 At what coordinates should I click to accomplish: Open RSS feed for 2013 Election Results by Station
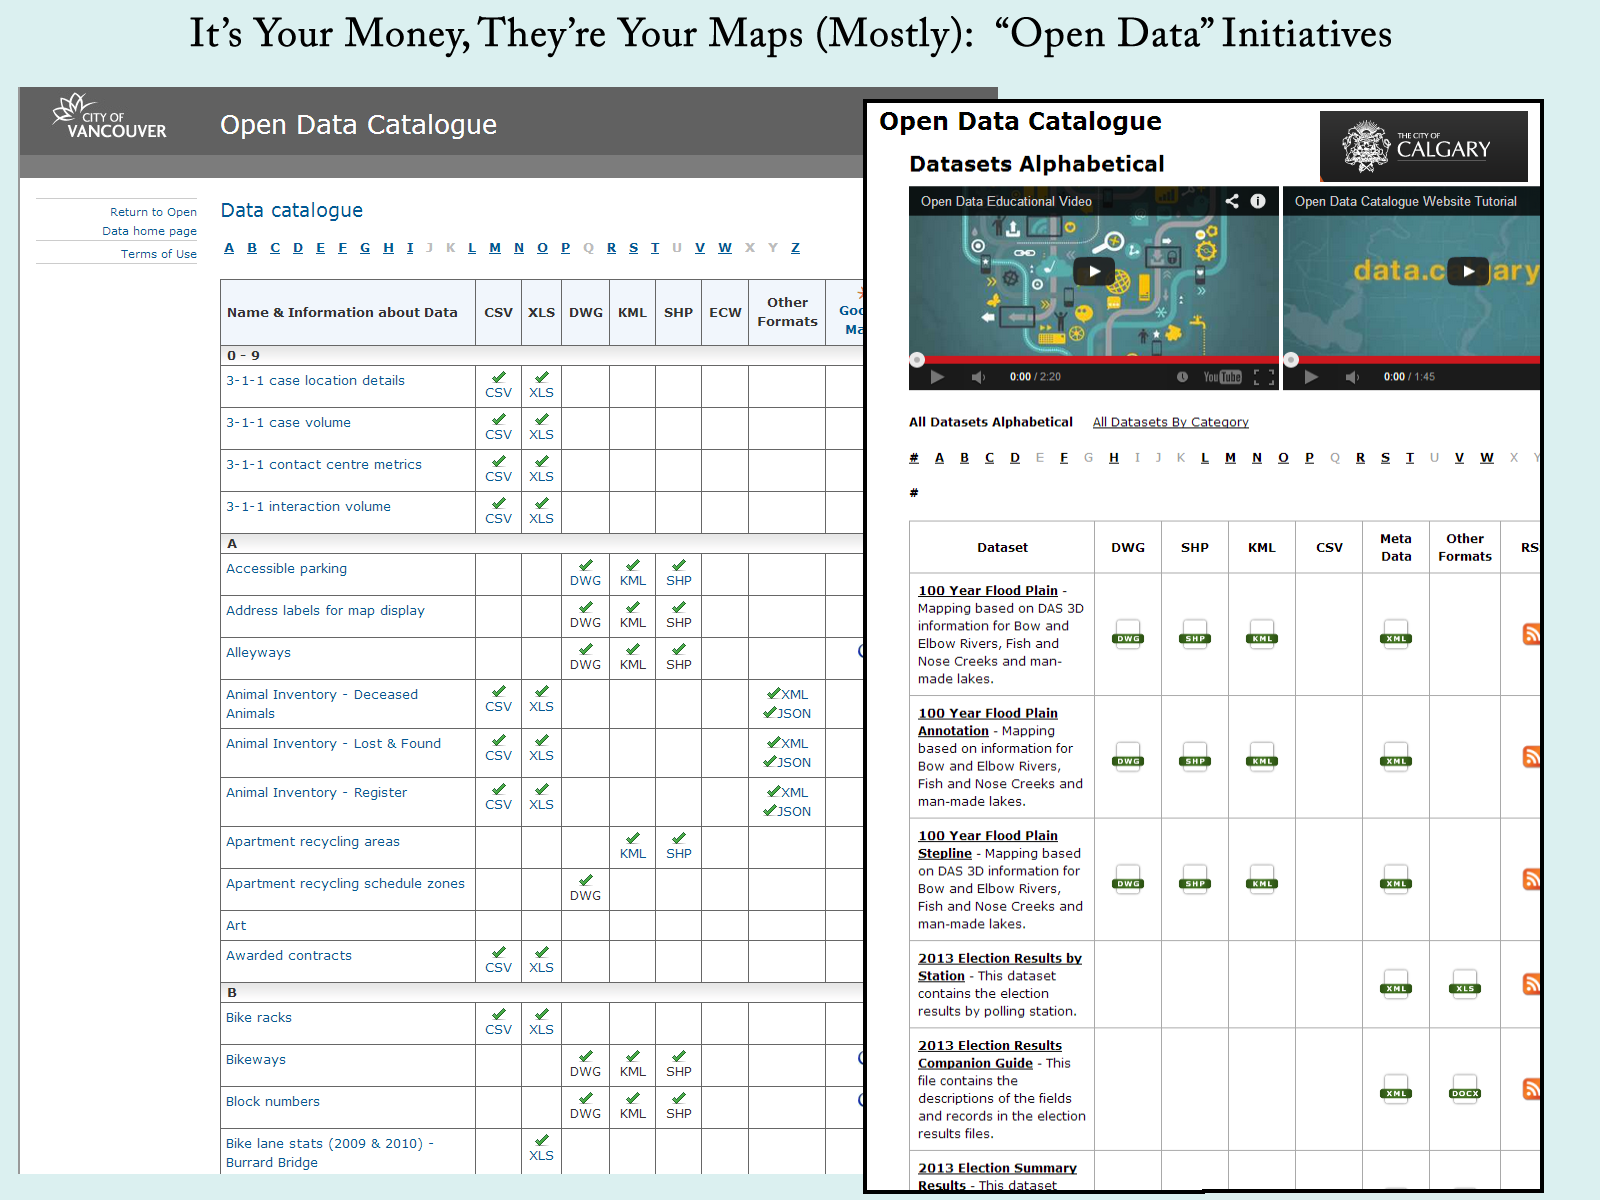[1531, 984]
